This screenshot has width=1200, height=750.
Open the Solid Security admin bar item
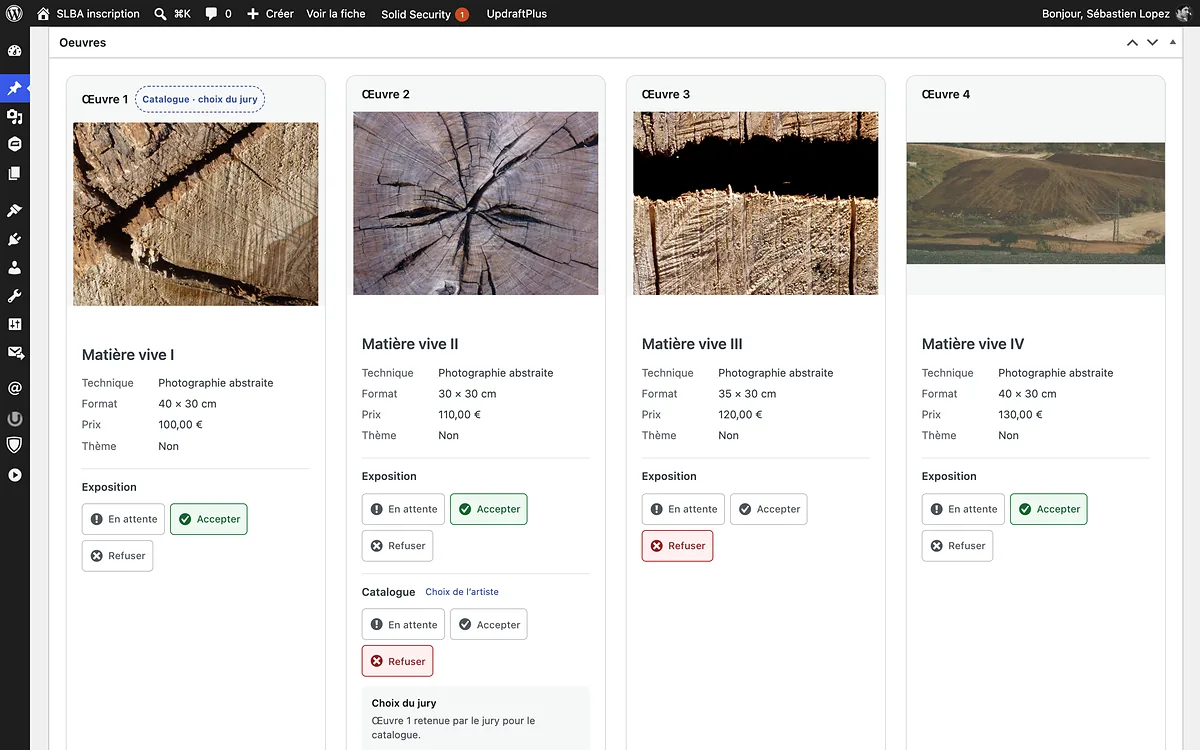click(x=424, y=14)
